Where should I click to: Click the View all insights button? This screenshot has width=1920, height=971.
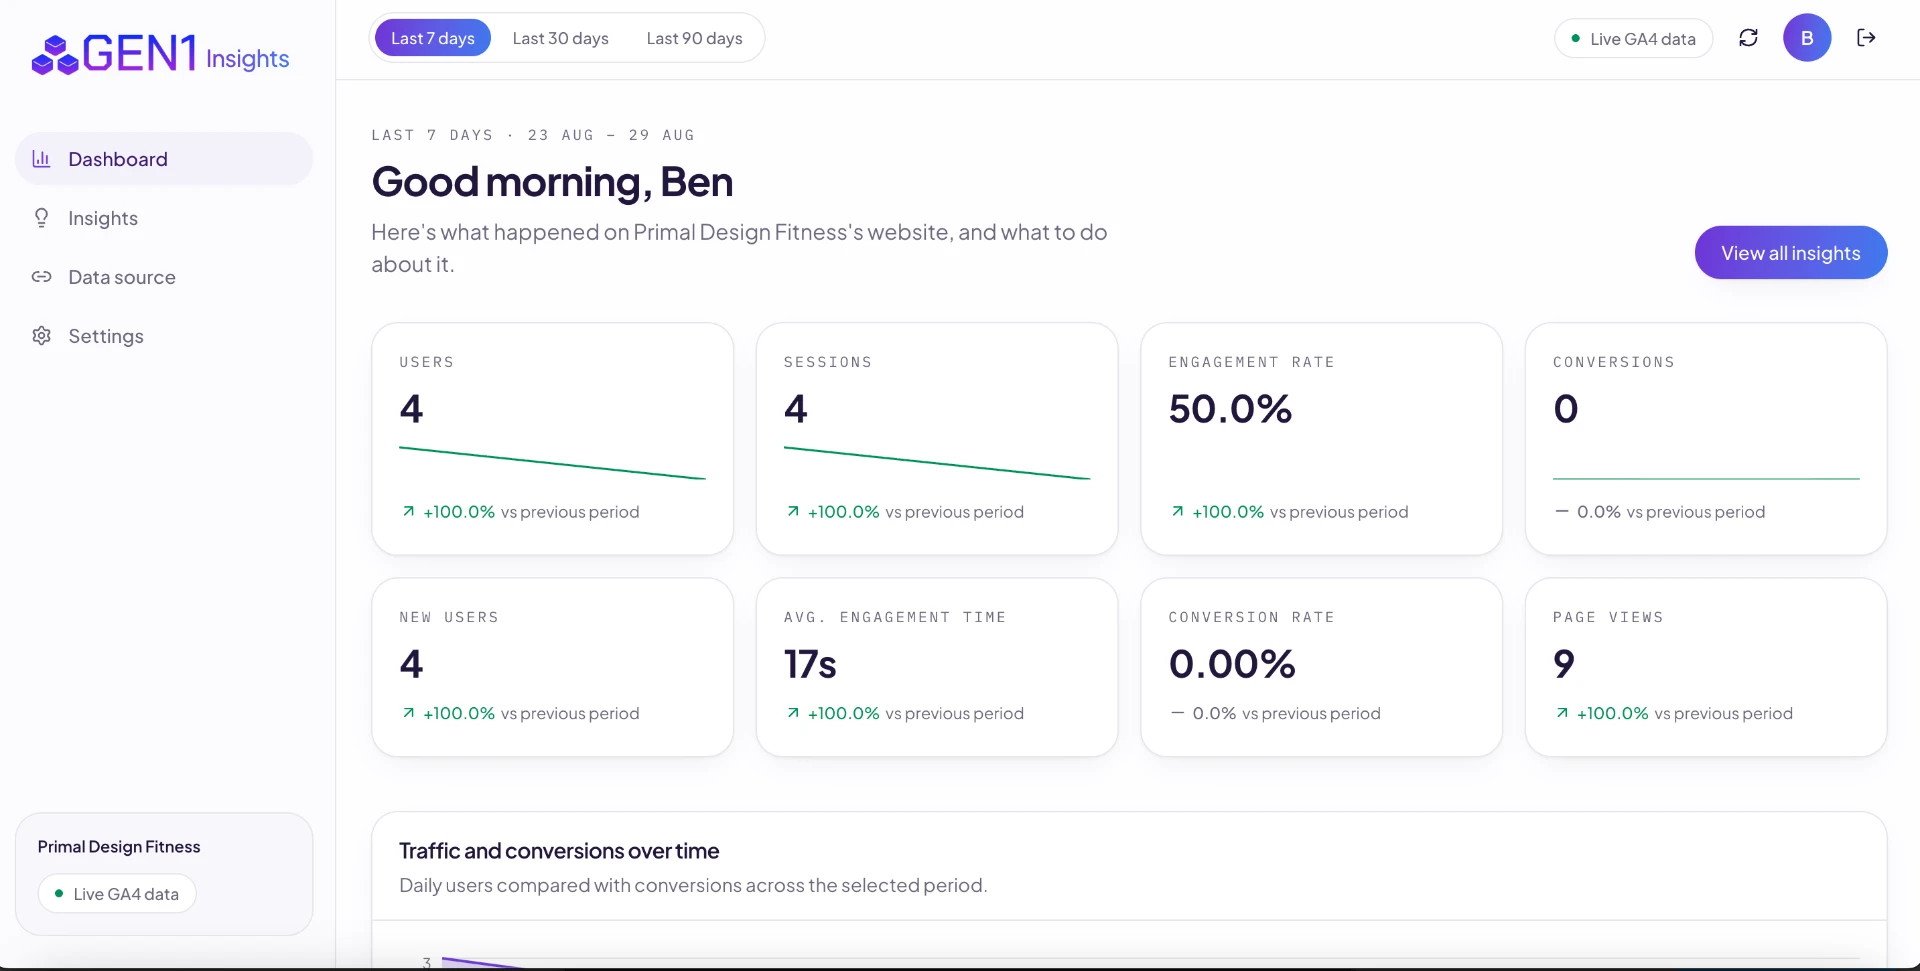coord(1791,253)
